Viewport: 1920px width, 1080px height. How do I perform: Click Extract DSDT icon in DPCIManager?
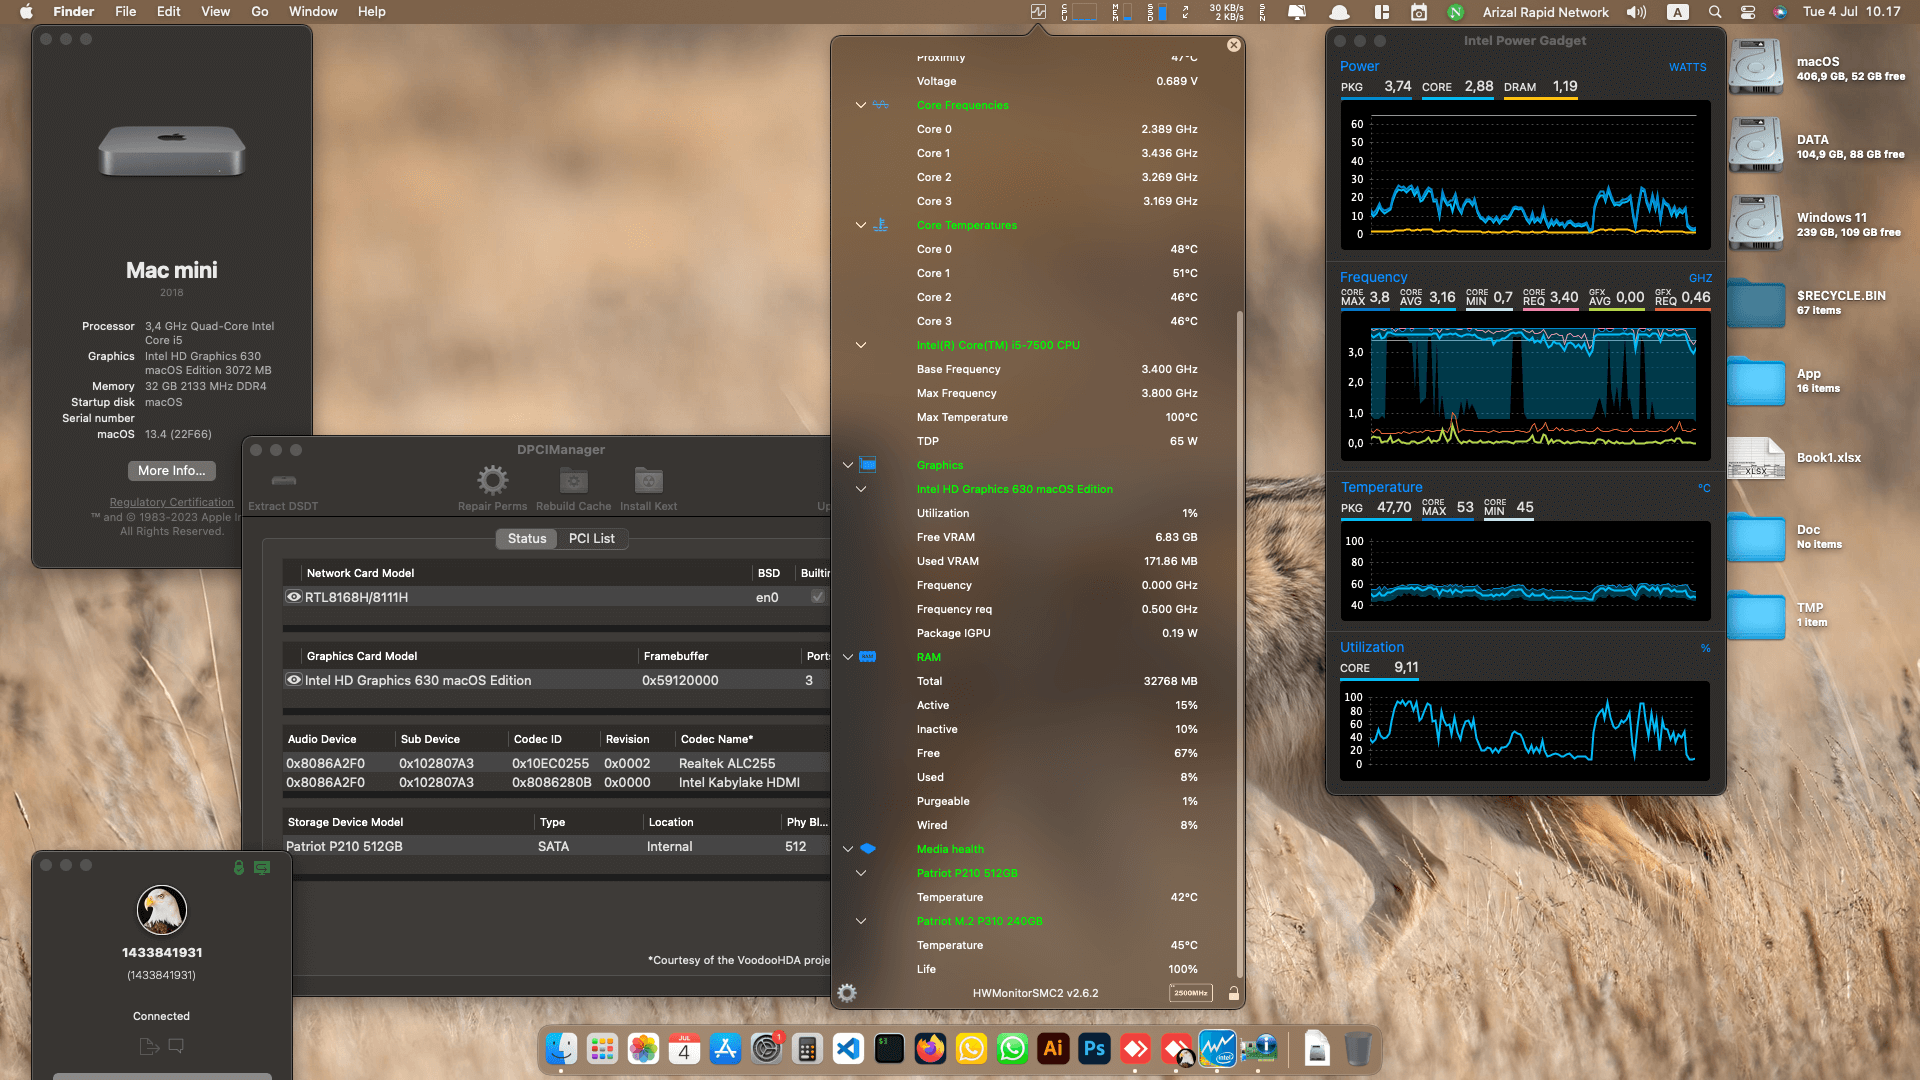pos(284,481)
